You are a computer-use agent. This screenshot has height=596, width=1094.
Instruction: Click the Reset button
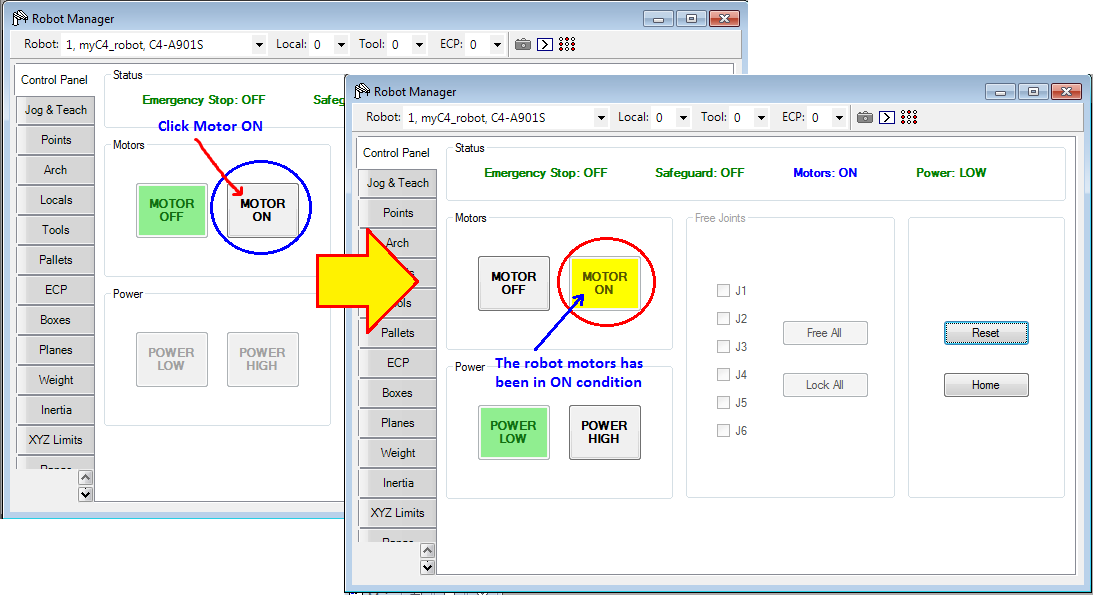986,334
